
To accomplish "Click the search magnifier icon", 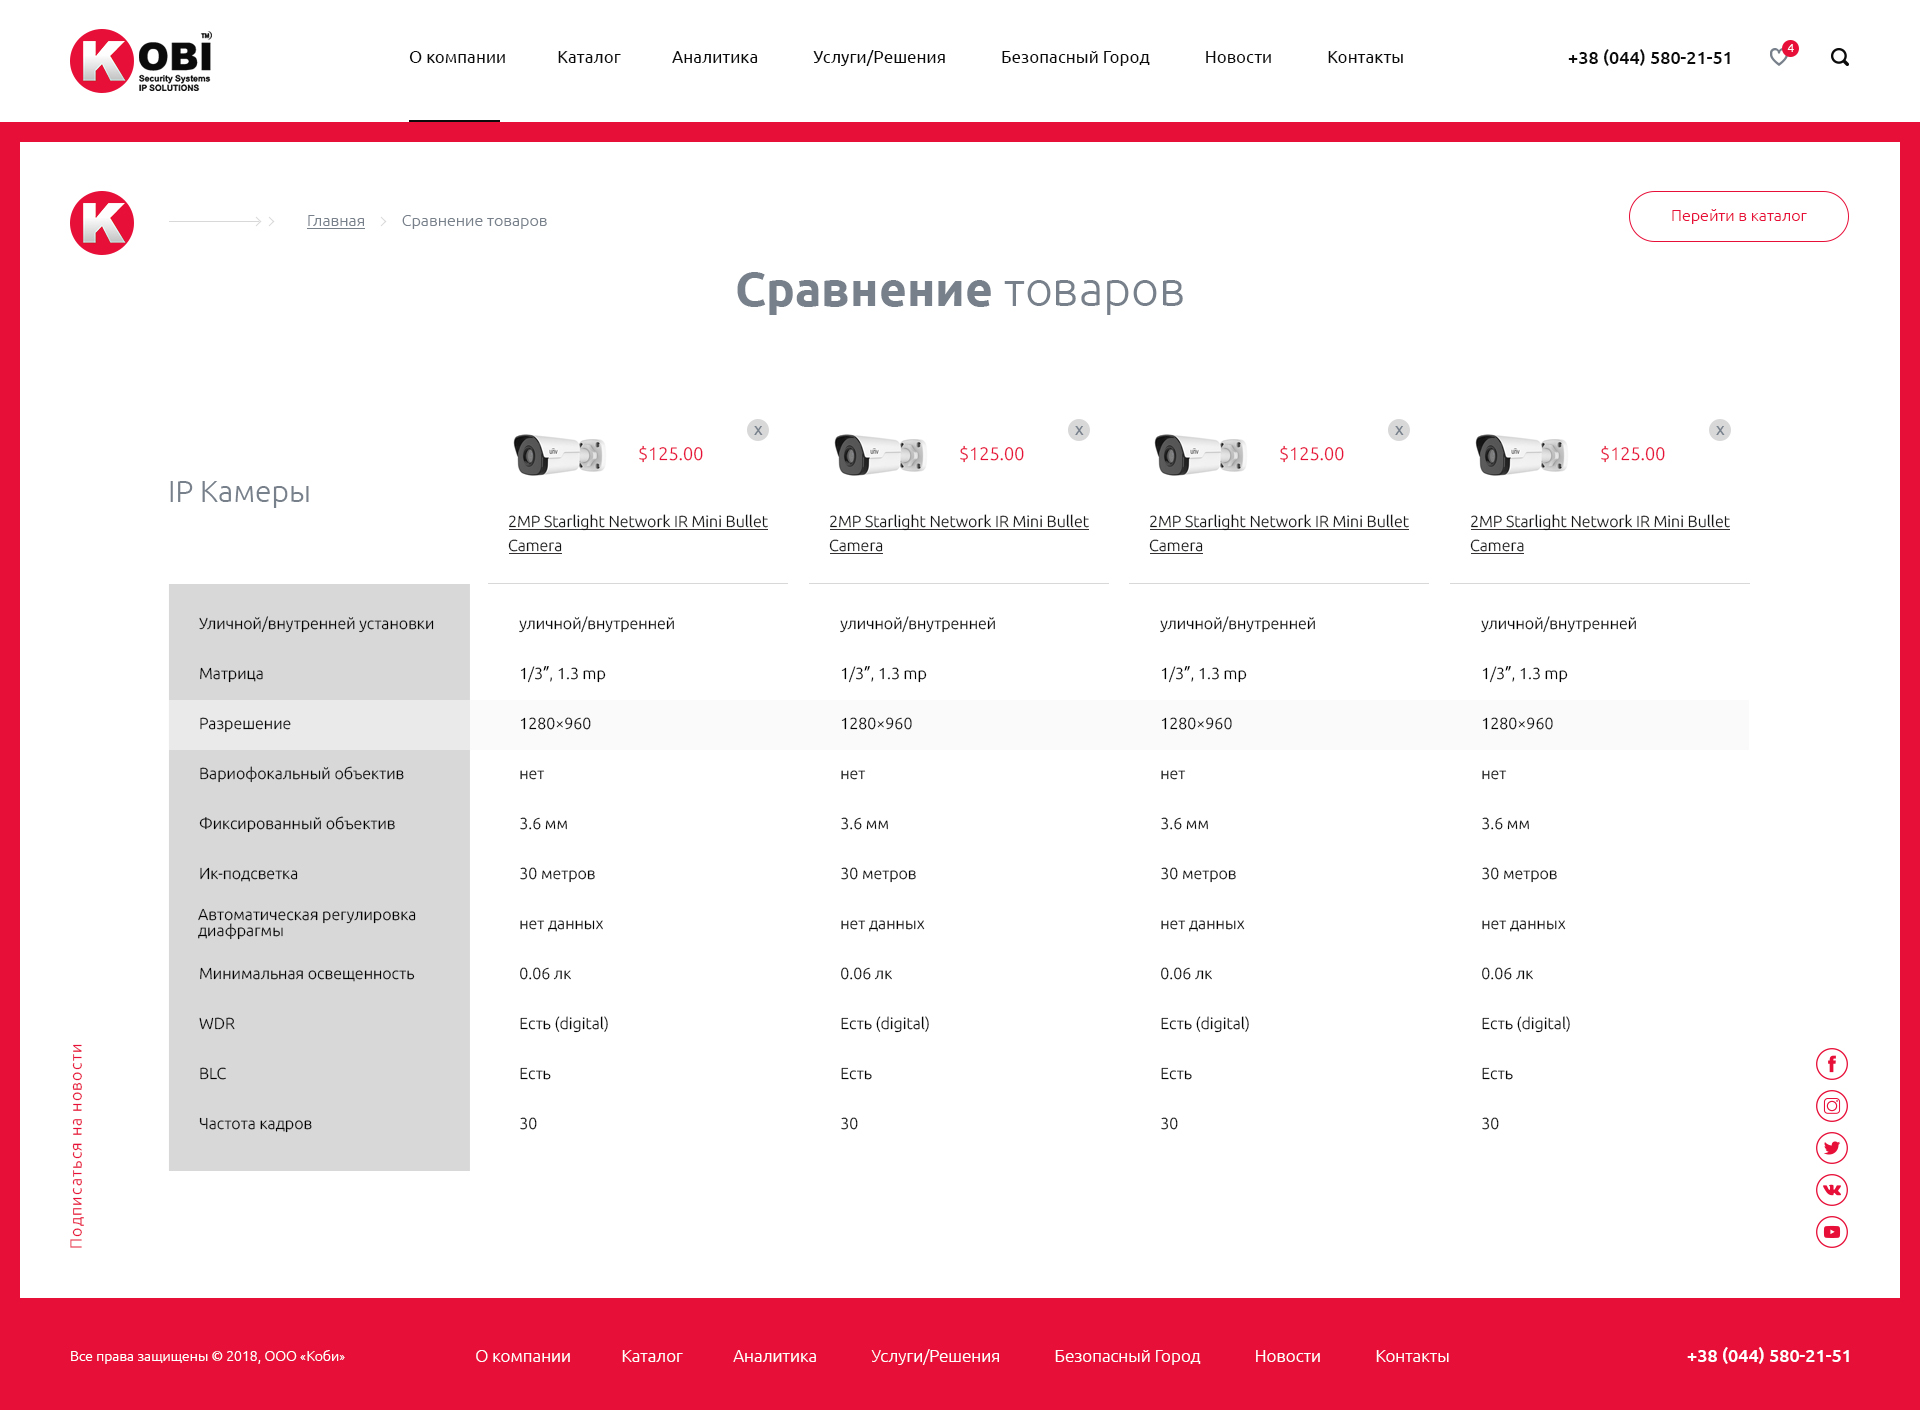I will (x=1839, y=57).
